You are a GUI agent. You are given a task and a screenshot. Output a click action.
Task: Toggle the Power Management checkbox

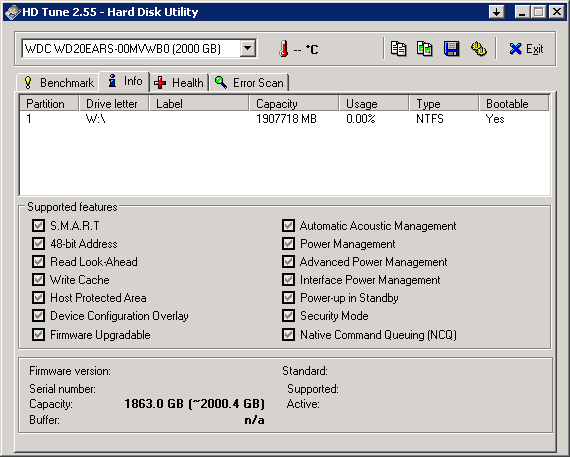coord(288,243)
